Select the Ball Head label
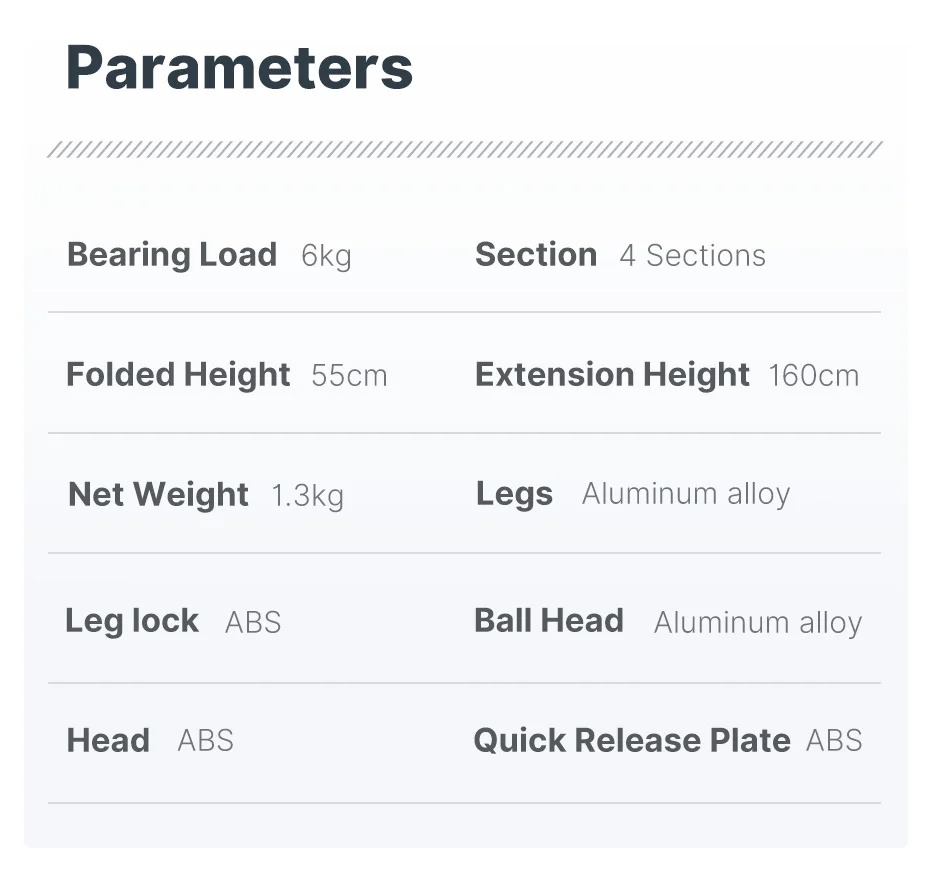This screenshot has height=869, width=930. [x=549, y=621]
